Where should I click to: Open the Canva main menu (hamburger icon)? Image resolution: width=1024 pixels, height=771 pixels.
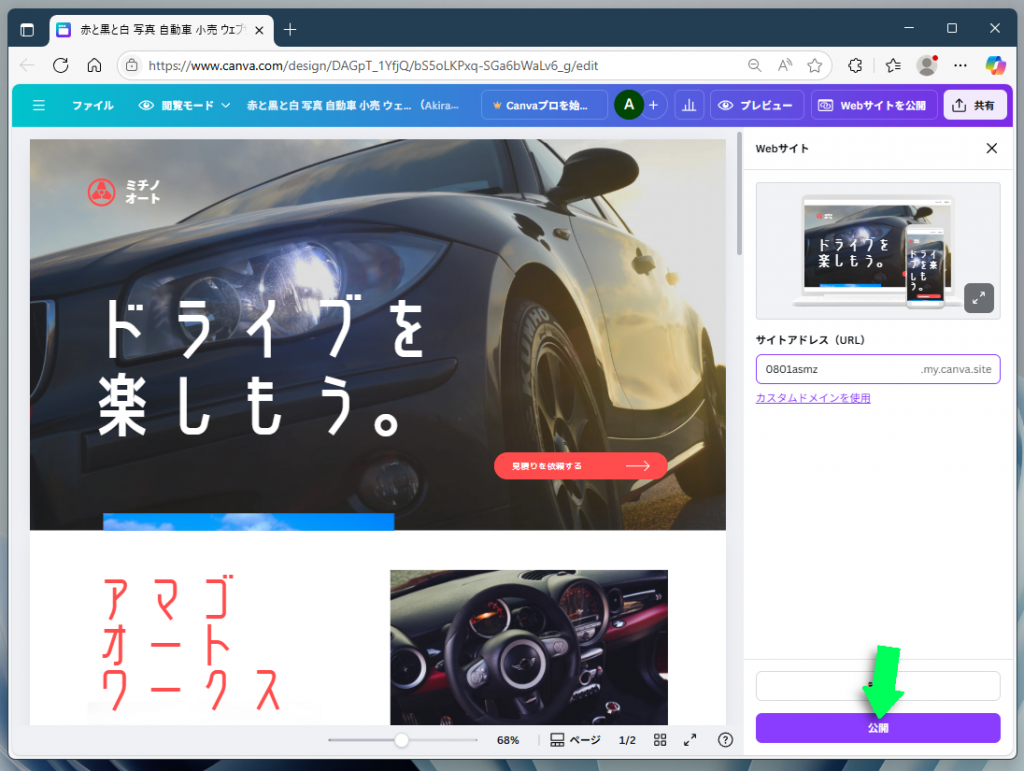[x=40, y=104]
